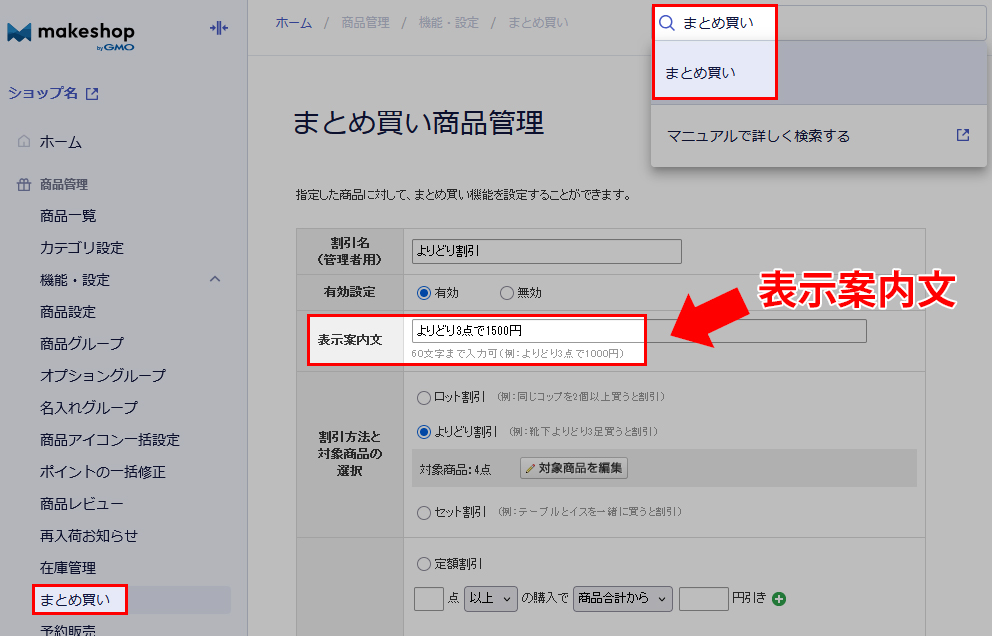Click external link icon beside manual search
Screen dimensions: 992x636
tap(962, 135)
